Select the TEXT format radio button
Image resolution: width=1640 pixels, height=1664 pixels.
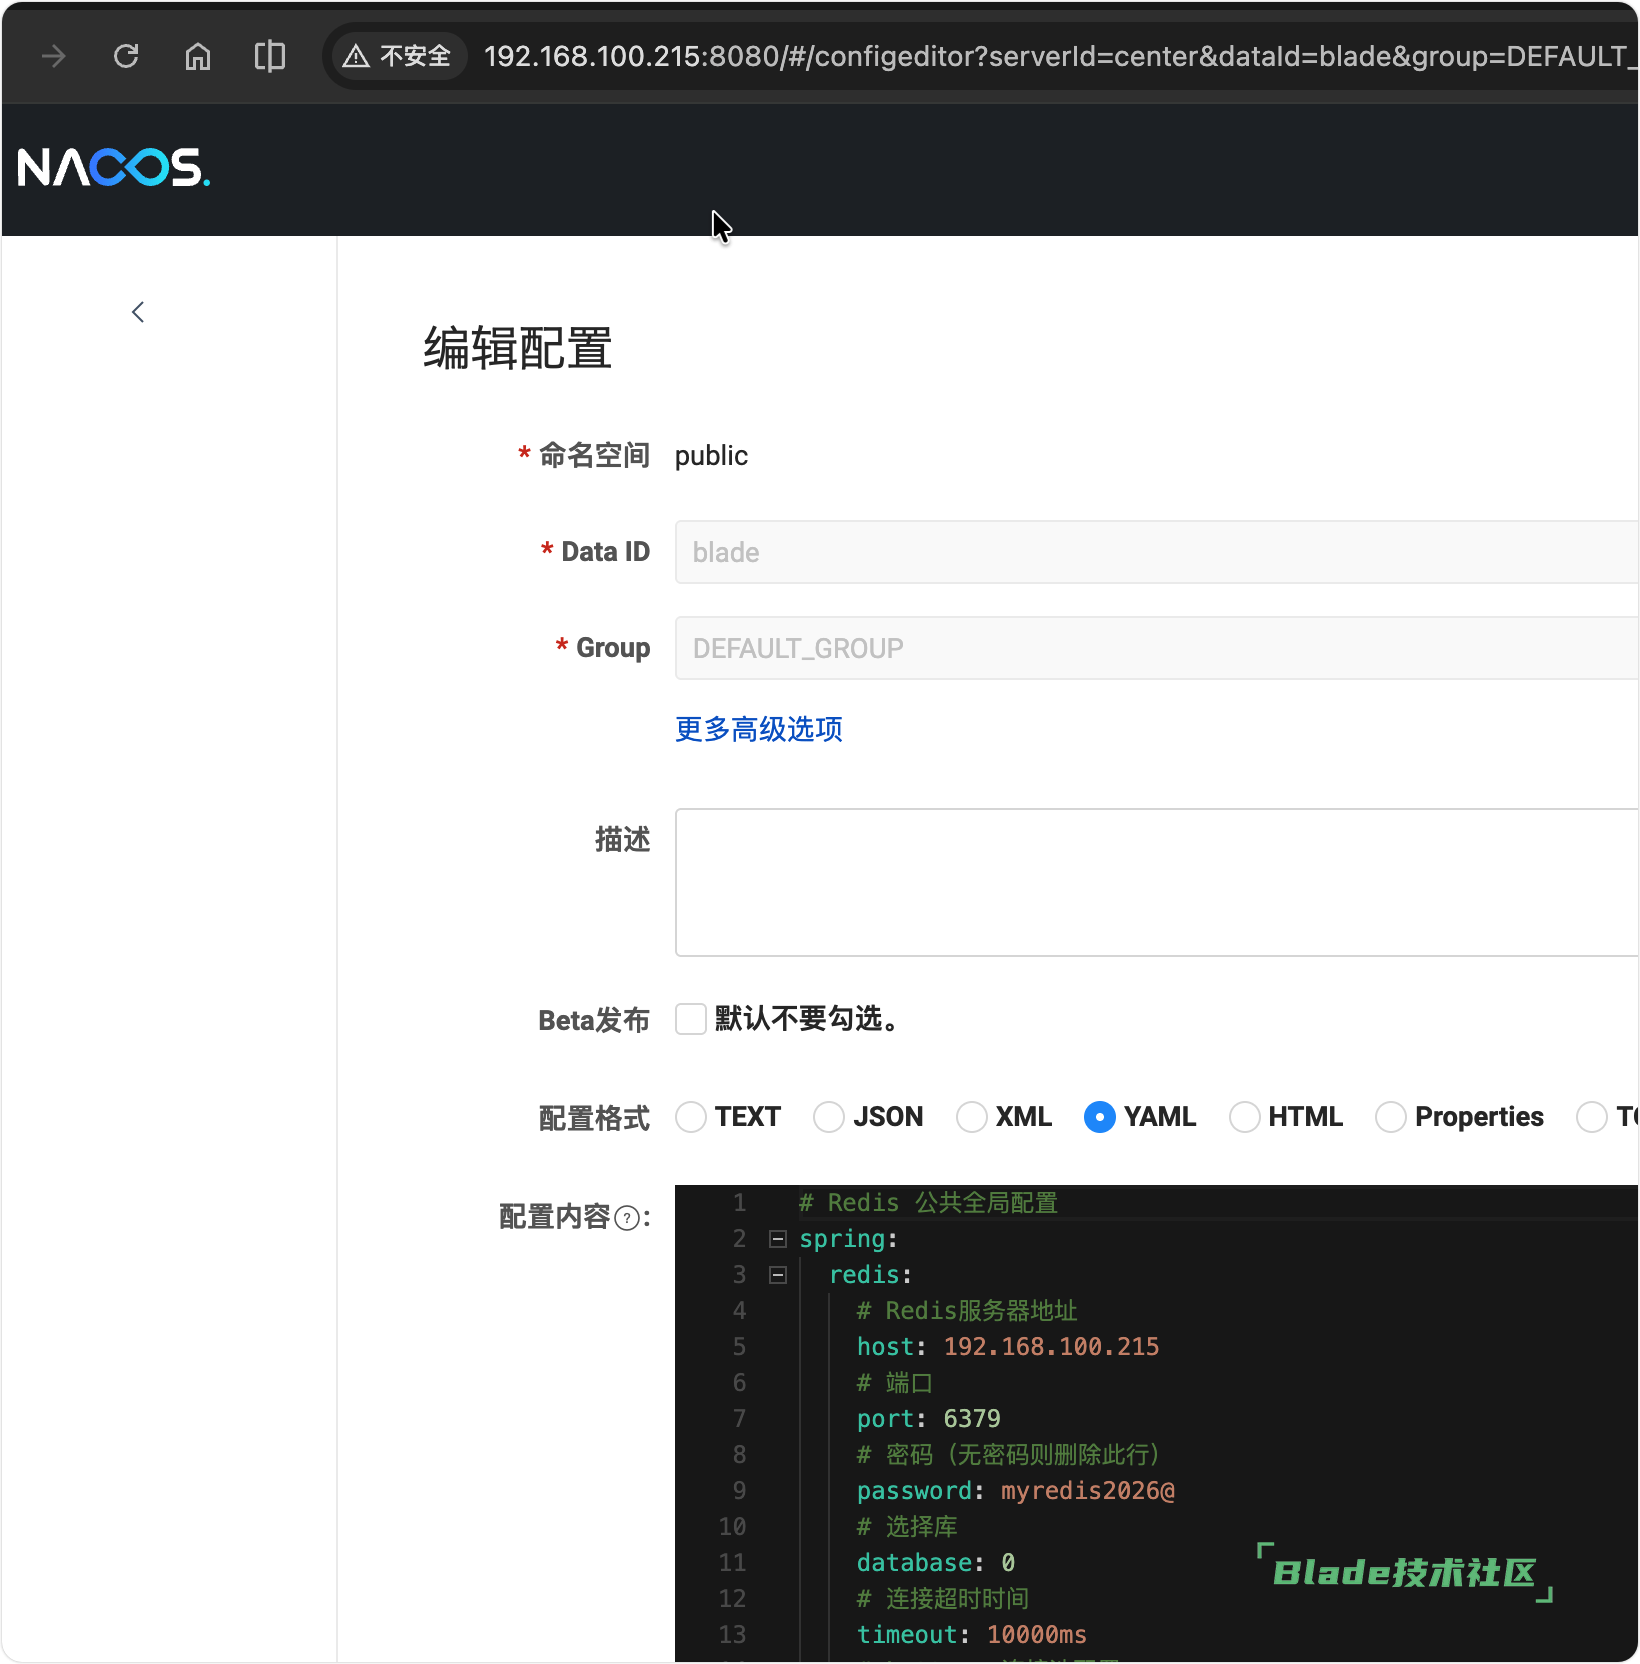[x=691, y=1117]
